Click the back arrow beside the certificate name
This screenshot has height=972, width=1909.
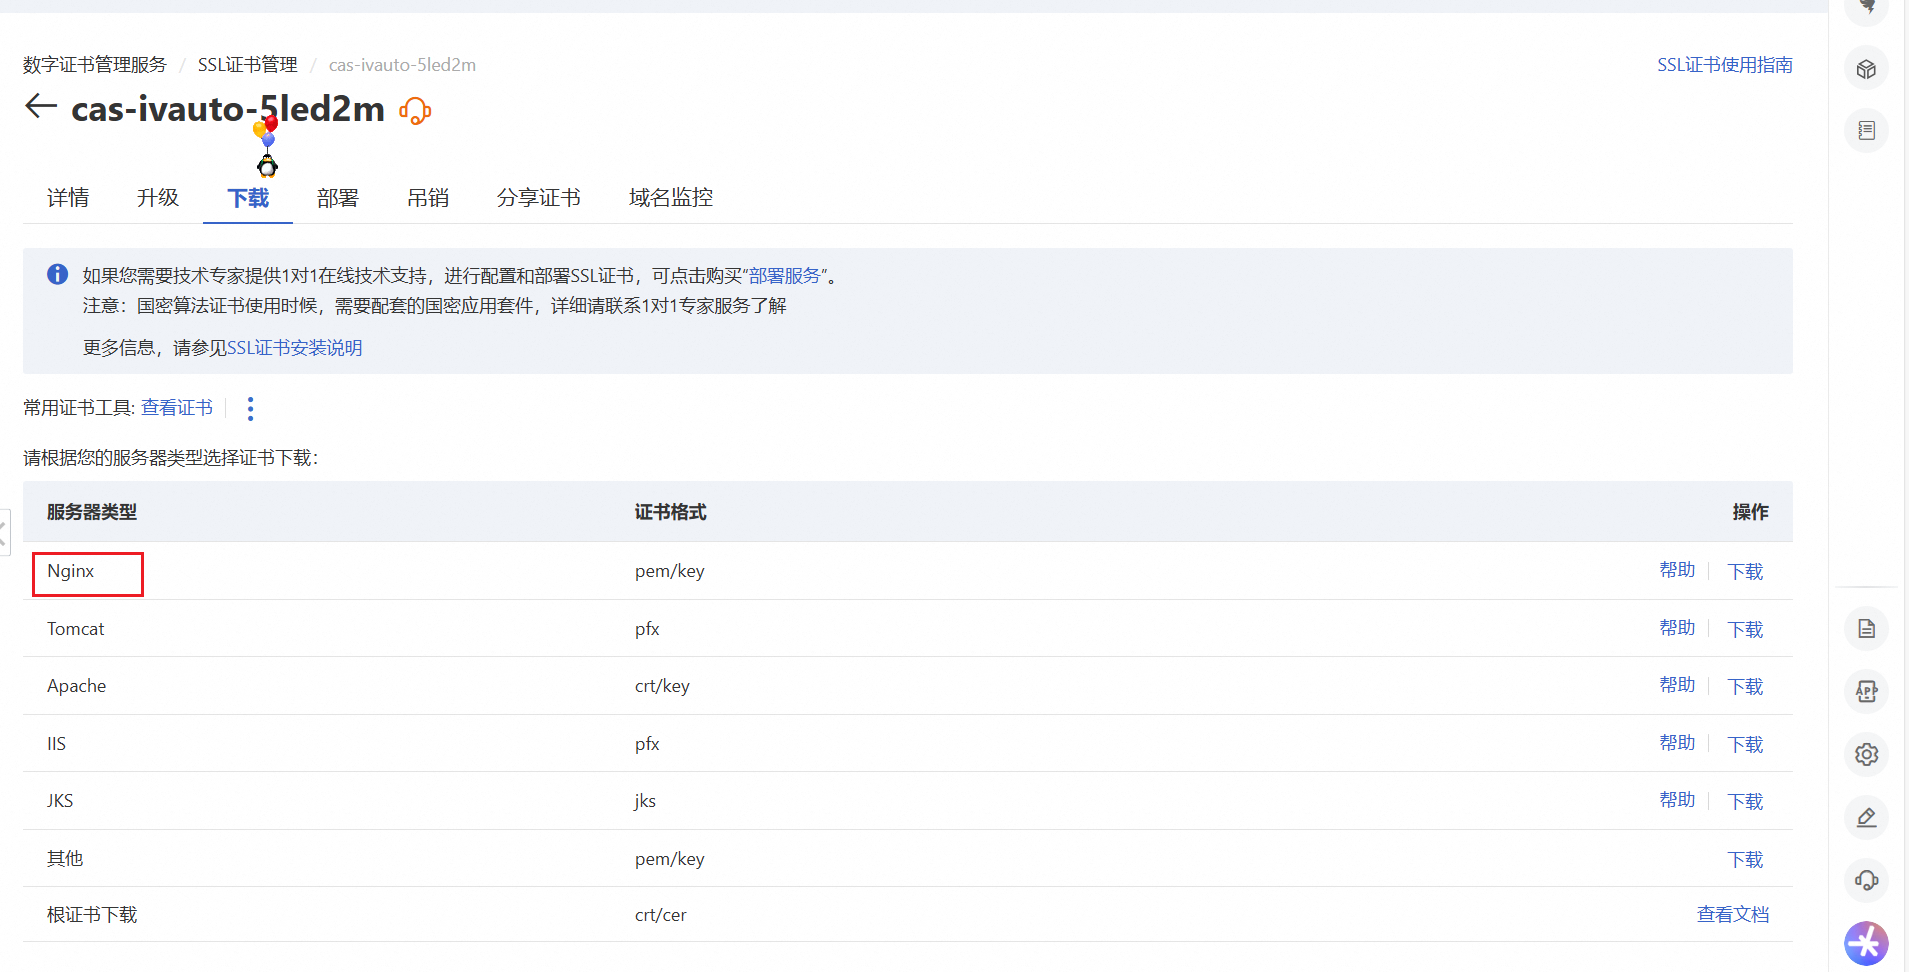click(x=41, y=106)
